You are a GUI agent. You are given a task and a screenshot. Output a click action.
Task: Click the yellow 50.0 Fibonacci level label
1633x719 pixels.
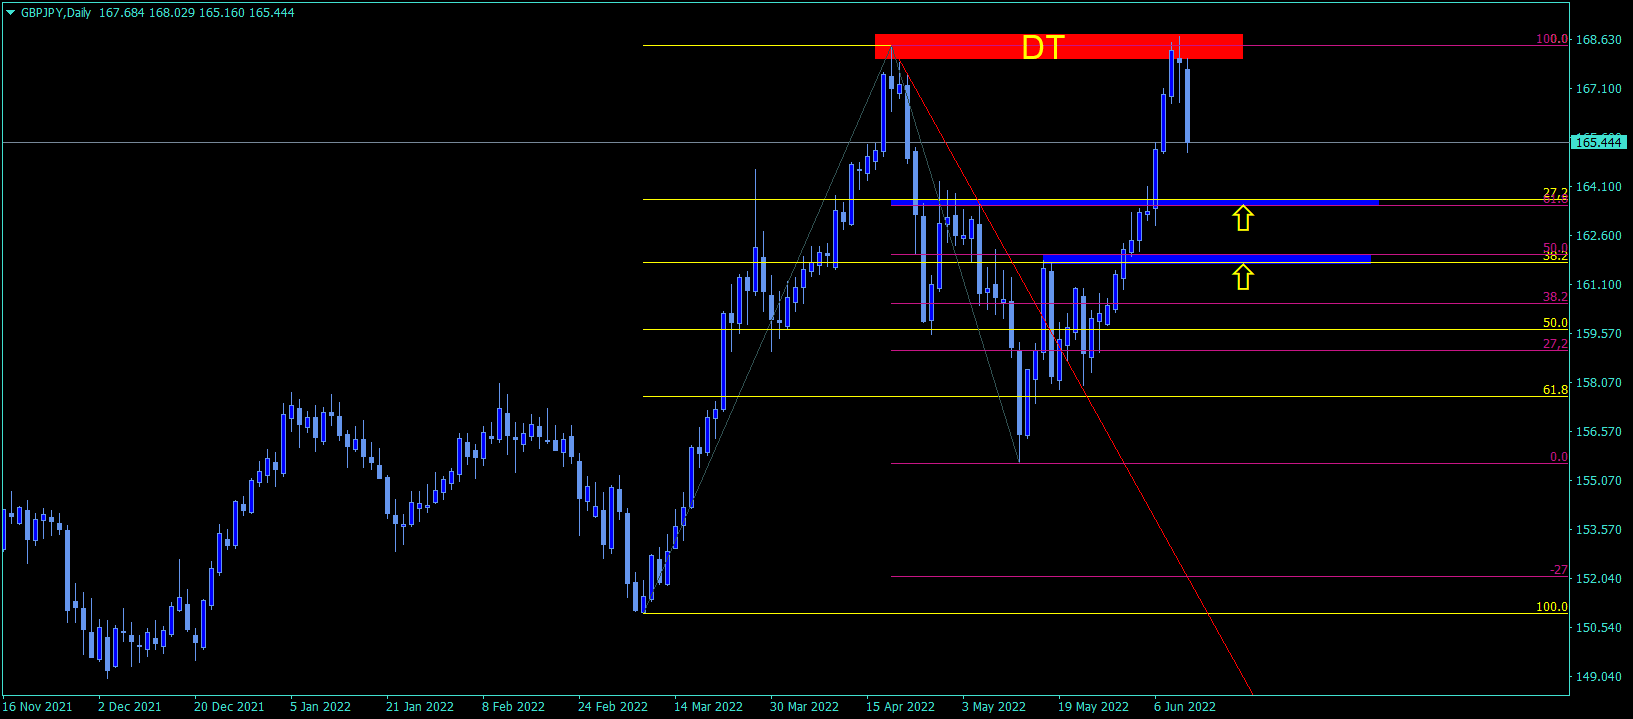pos(1555,323)
